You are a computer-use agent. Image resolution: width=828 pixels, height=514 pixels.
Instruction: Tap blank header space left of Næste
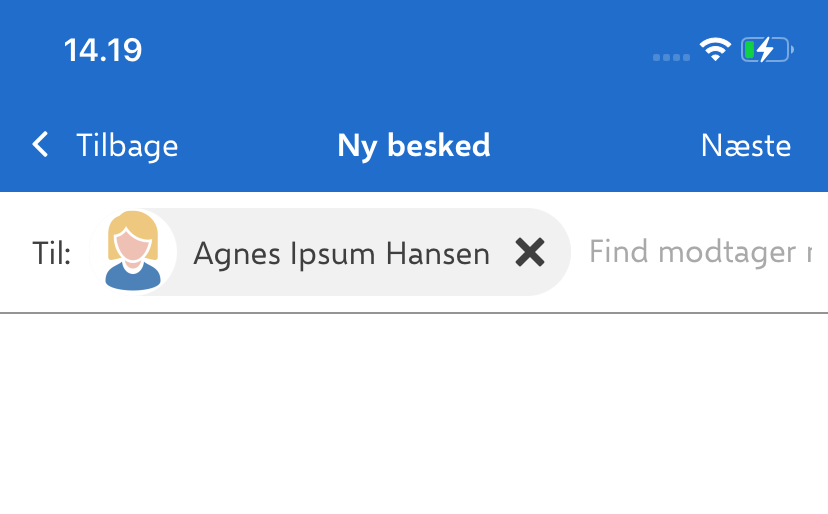point(600,146)
